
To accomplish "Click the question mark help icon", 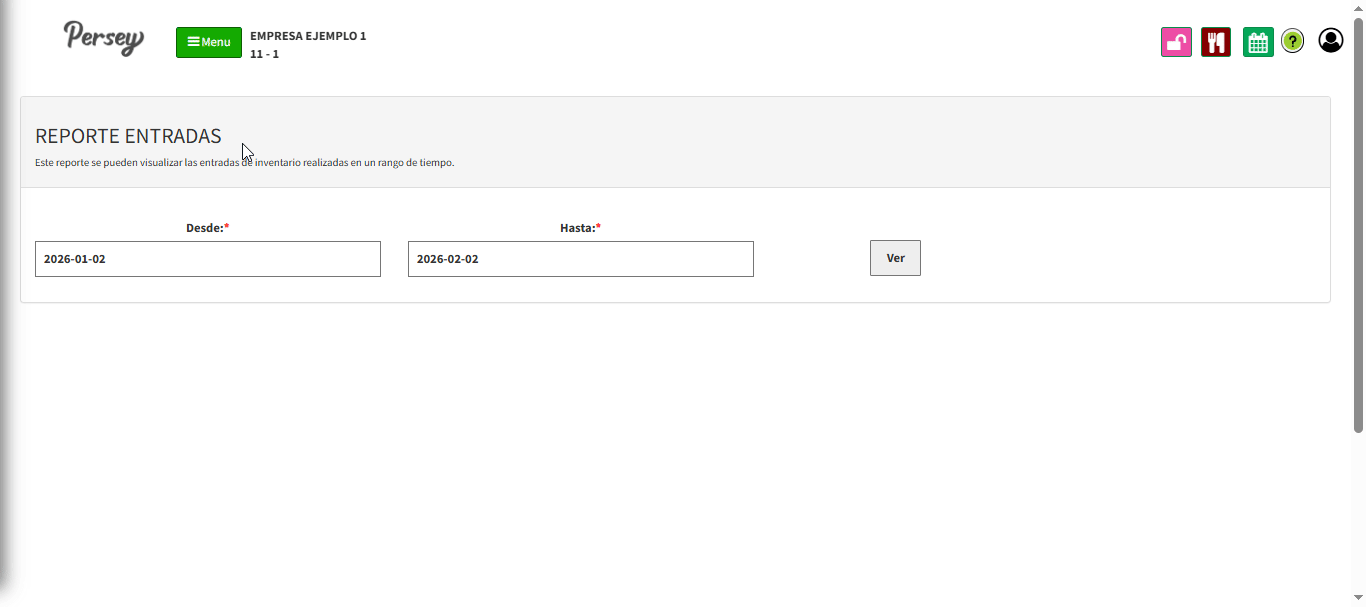I will click(x=1293, y=41).
